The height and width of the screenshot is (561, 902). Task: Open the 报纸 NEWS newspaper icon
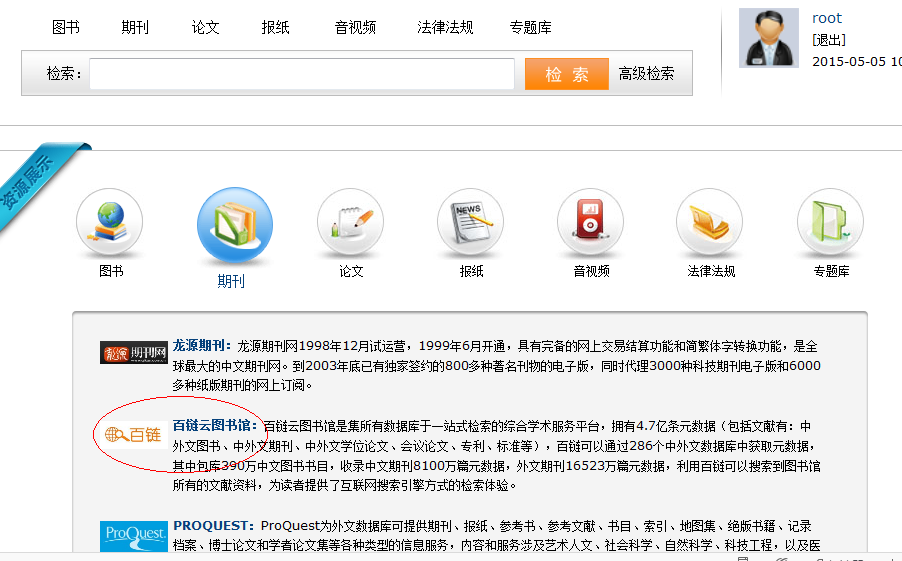tap(471, 222)
